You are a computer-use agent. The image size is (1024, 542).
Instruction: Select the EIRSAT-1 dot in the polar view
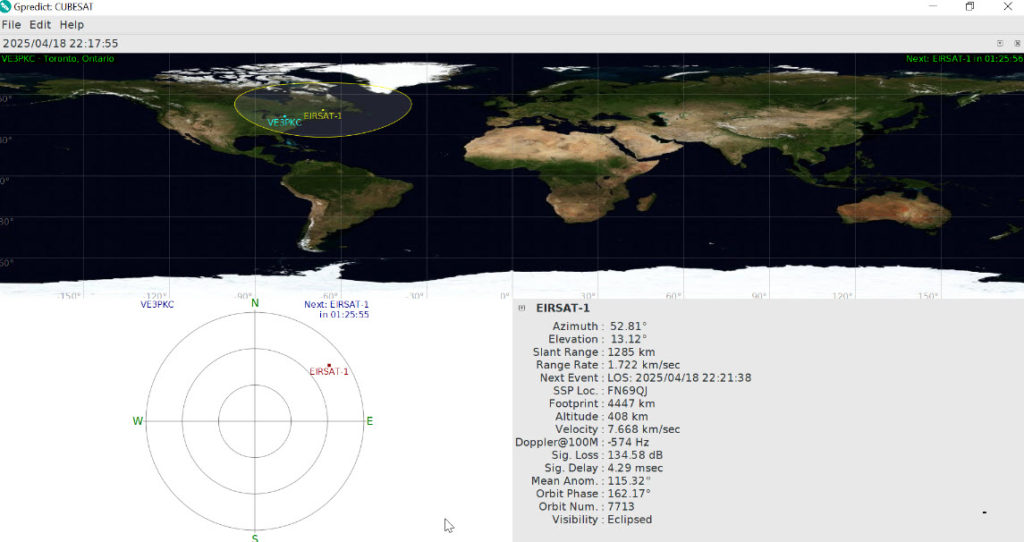coord(328,365)
